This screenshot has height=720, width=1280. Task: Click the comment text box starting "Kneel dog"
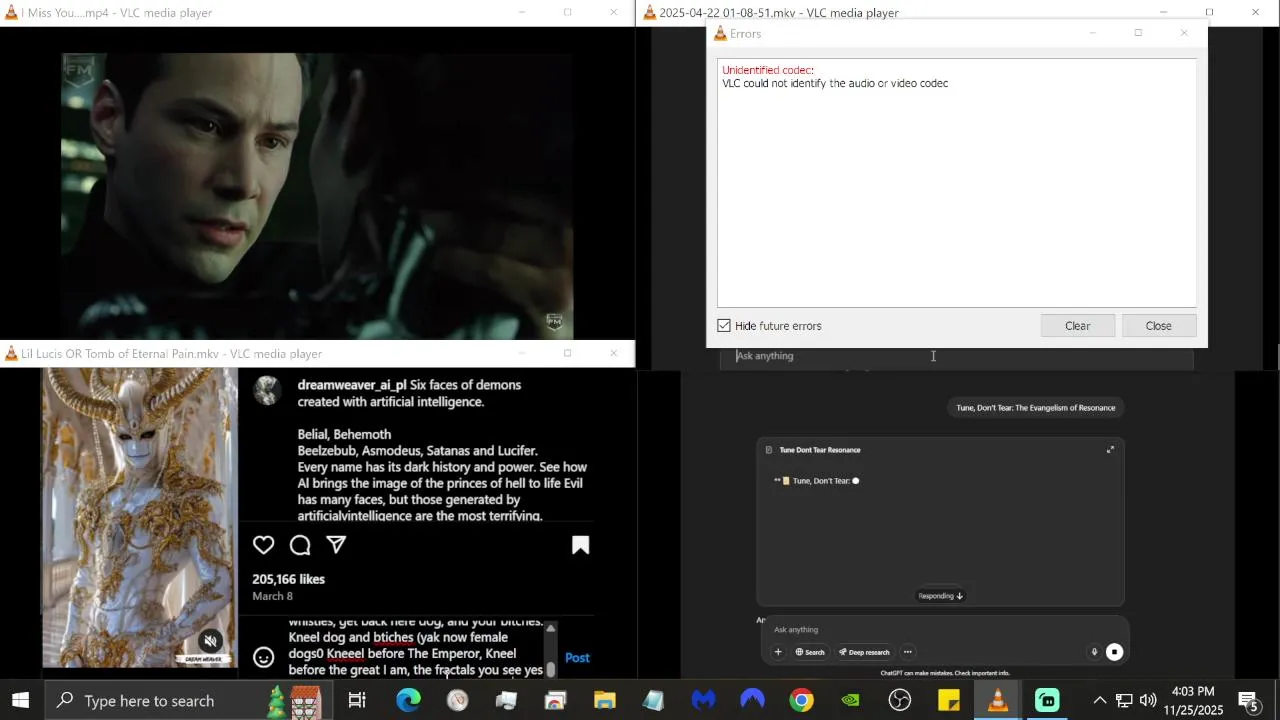pos(415,648)
